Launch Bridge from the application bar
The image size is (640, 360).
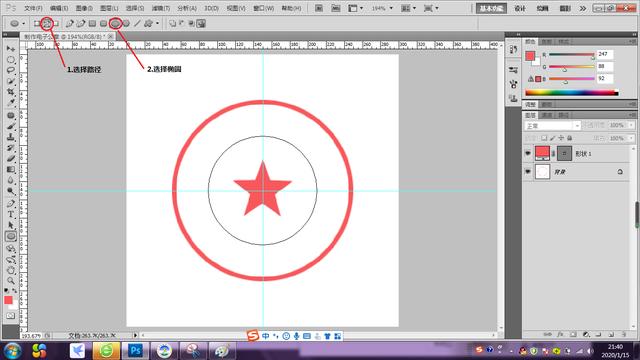(319, 8)
